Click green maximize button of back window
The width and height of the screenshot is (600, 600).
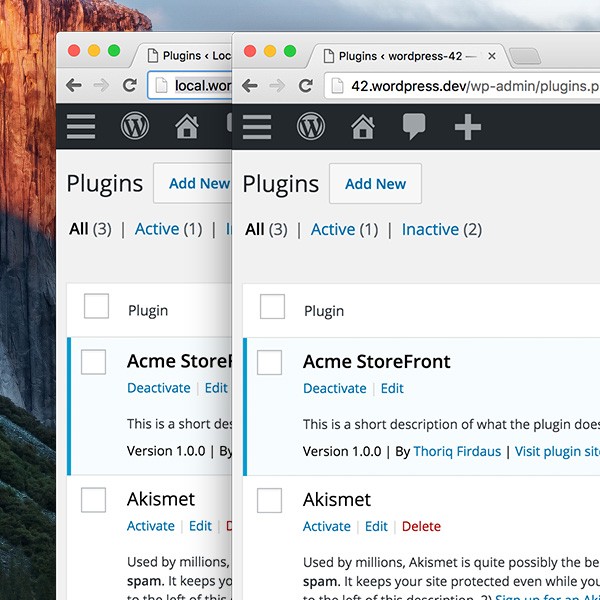(x=114, y=51)
